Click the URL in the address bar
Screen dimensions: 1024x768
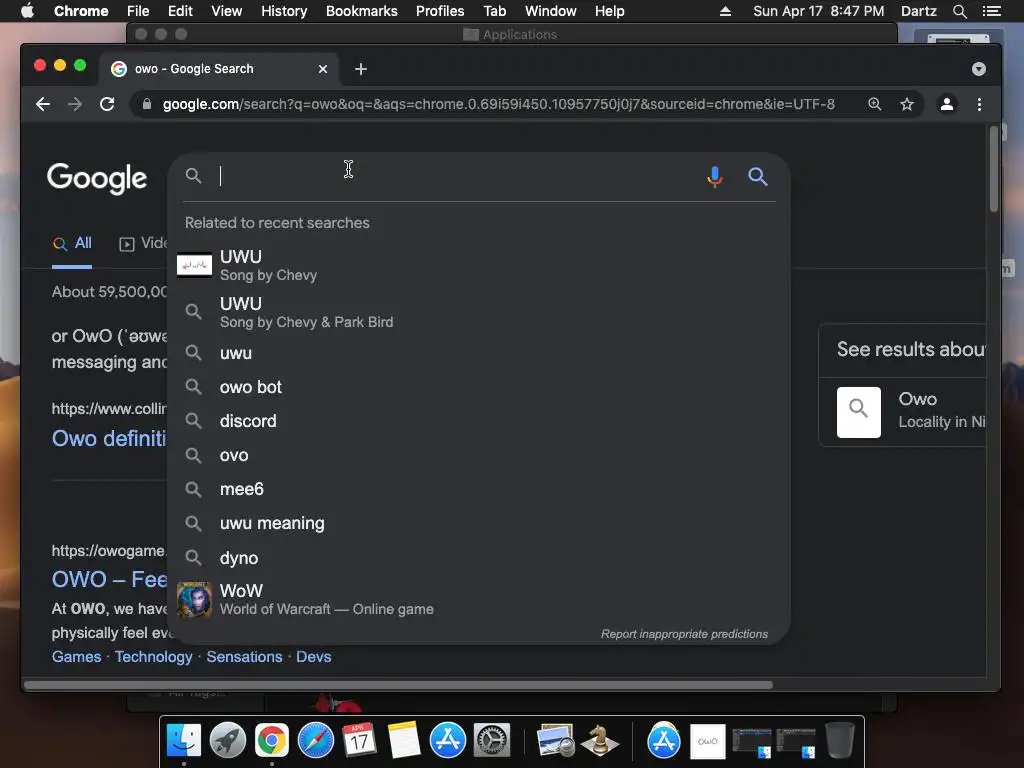click(498, 104)
